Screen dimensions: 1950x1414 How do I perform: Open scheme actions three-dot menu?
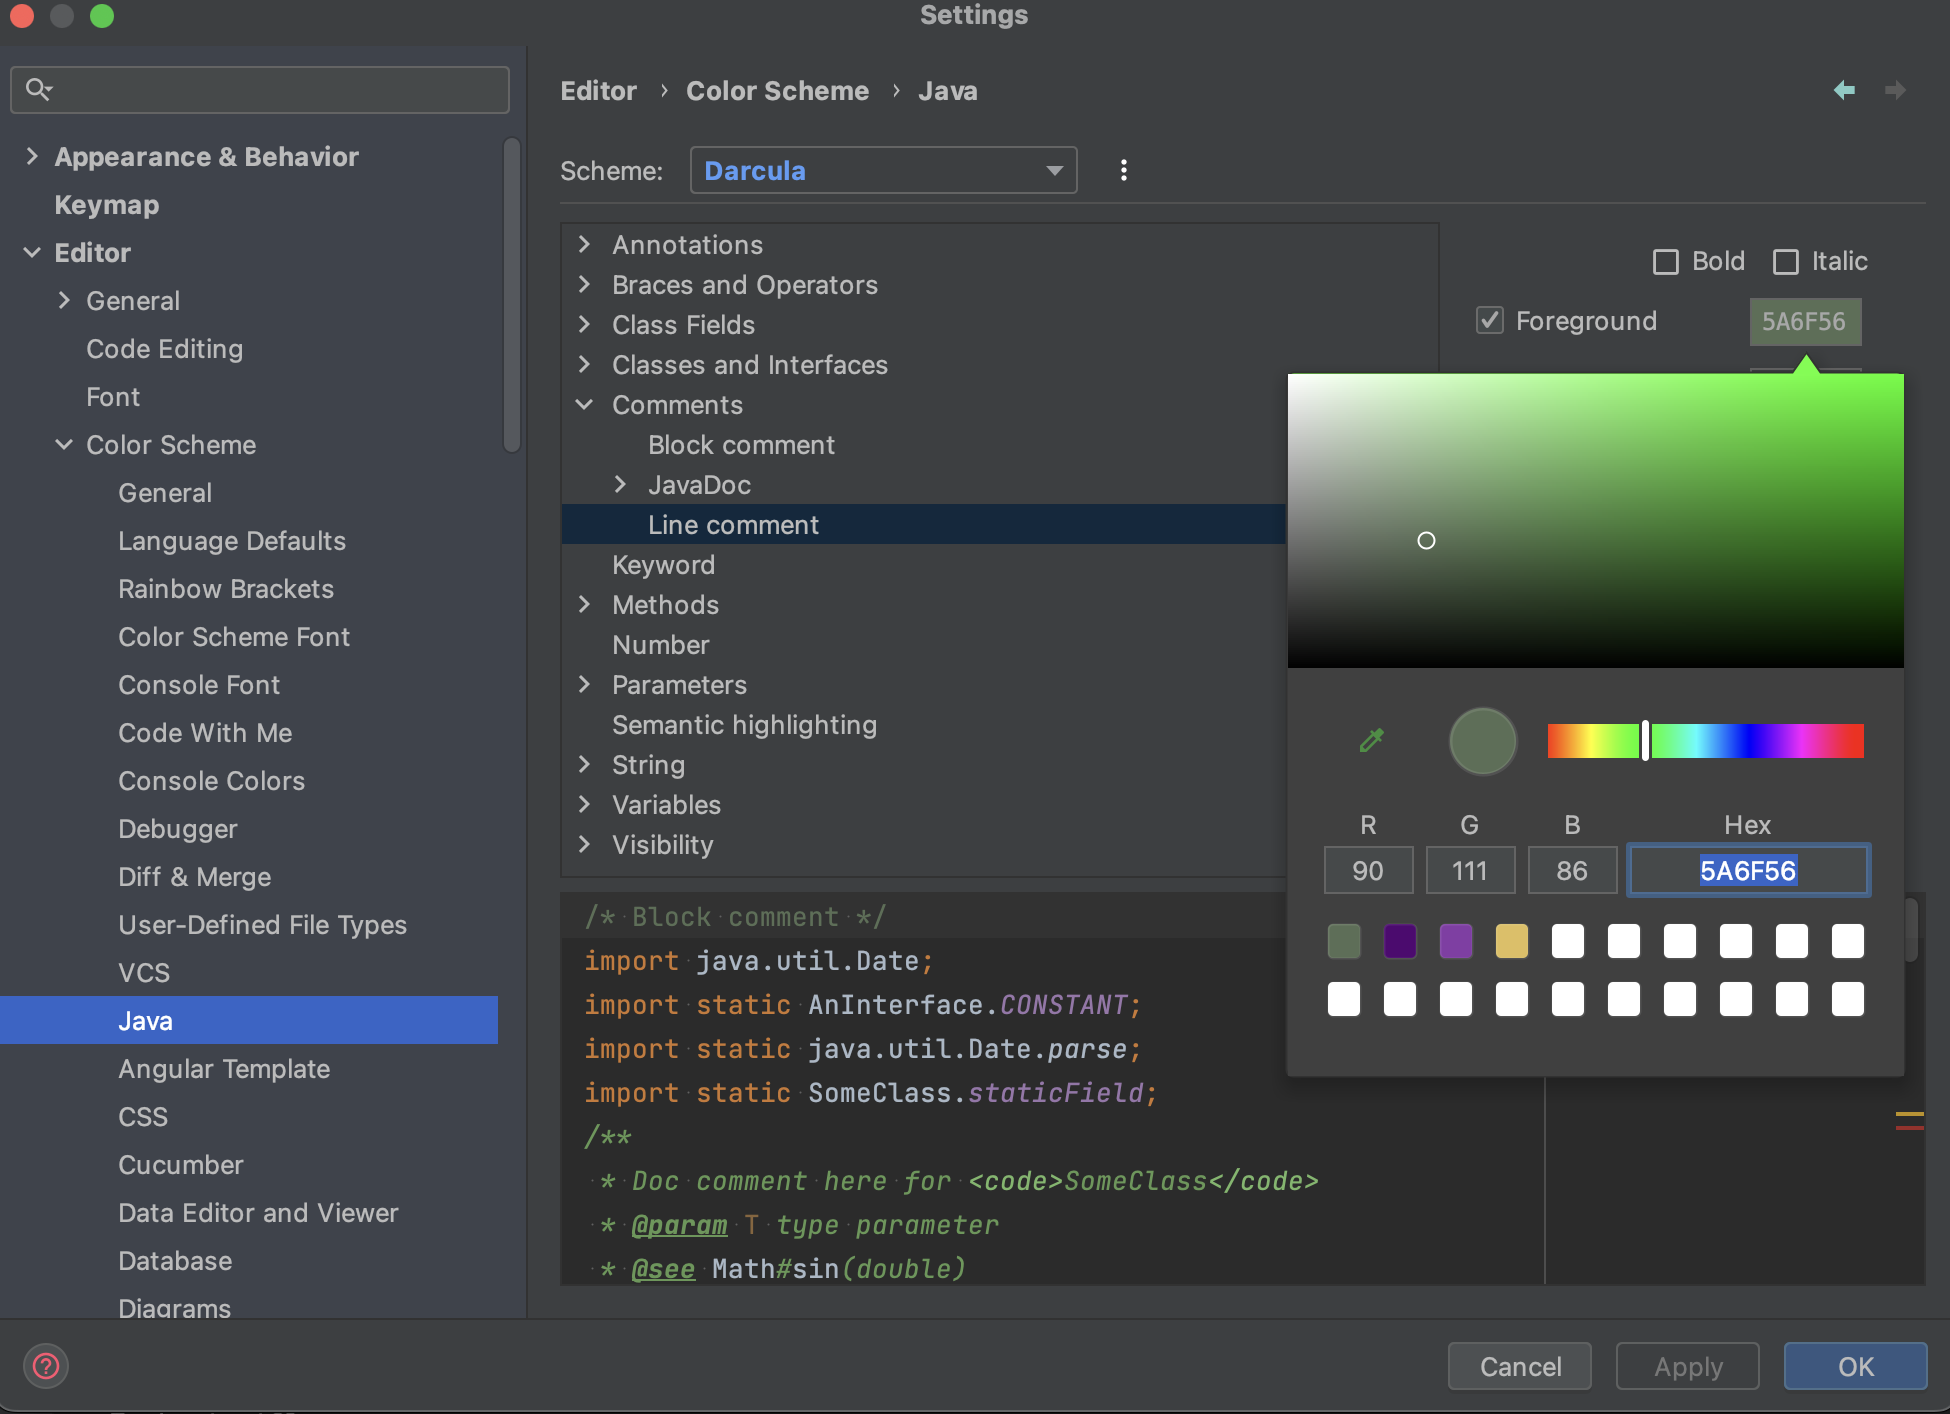coord(1123,170)
